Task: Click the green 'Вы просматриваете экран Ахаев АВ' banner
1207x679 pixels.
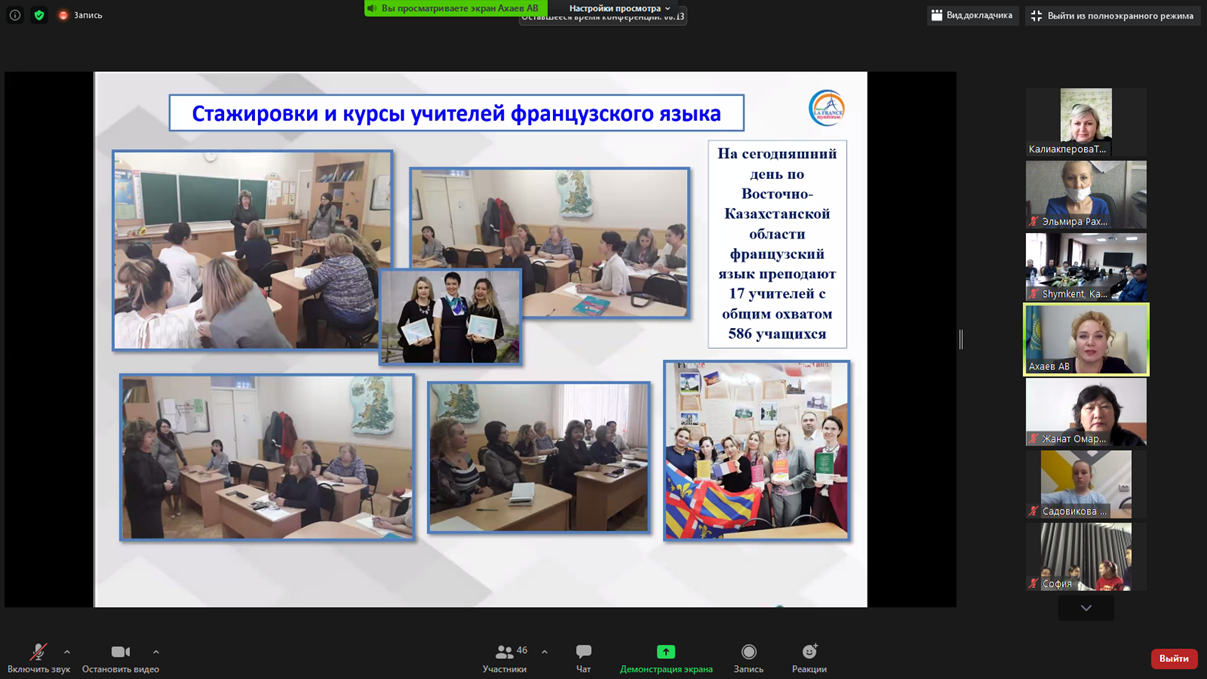Action: click(455, 8)
